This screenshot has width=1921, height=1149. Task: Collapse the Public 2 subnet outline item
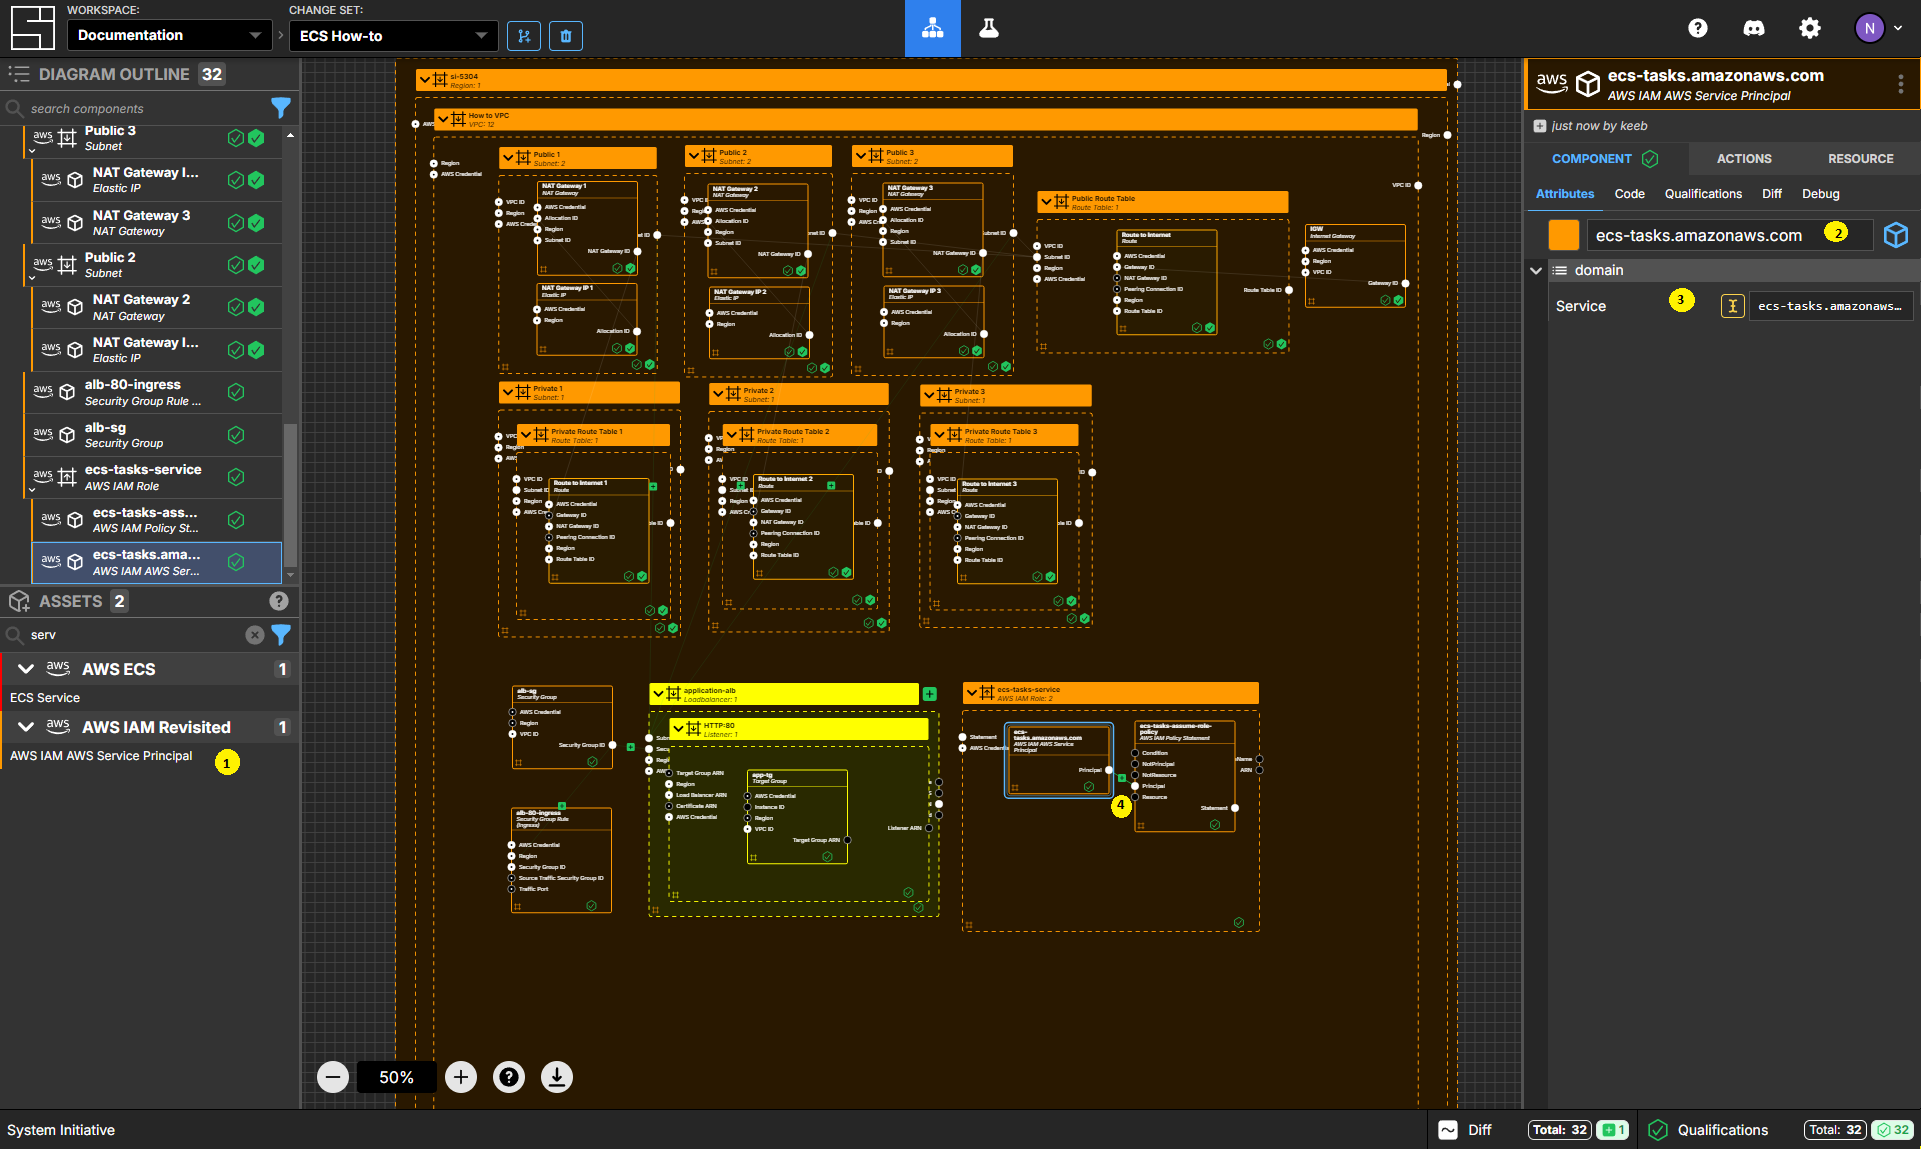[32, 278]
